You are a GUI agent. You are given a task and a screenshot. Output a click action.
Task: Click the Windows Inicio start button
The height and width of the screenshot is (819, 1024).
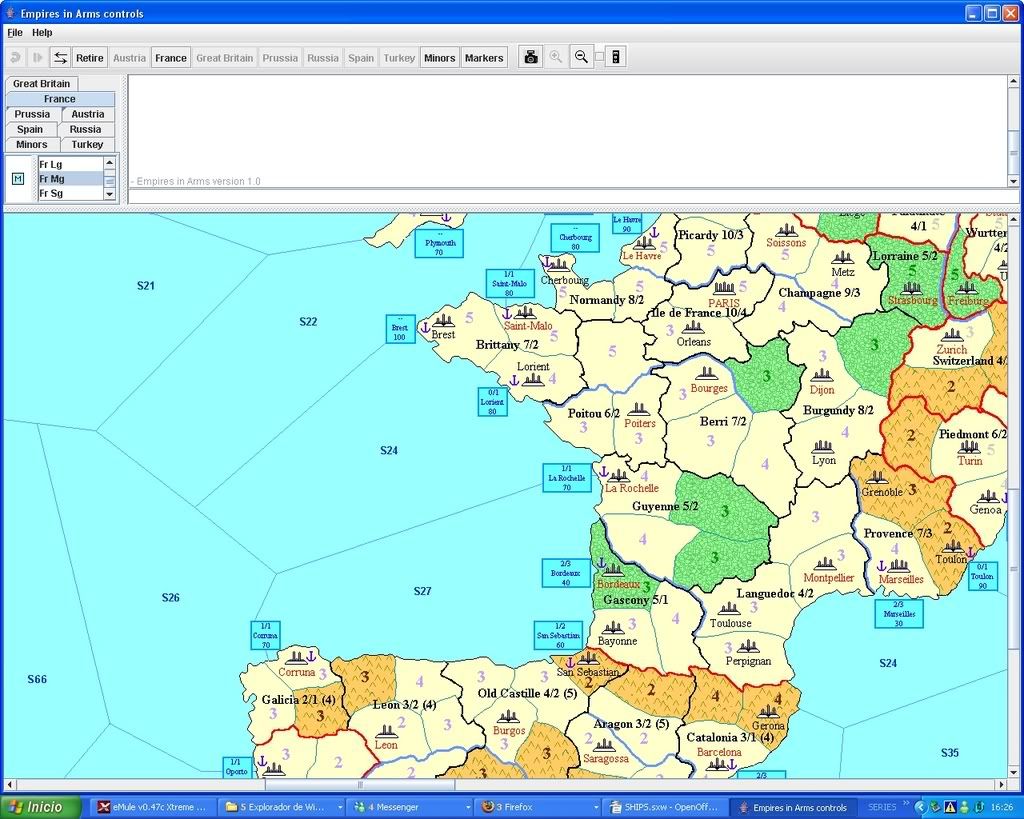40,807
